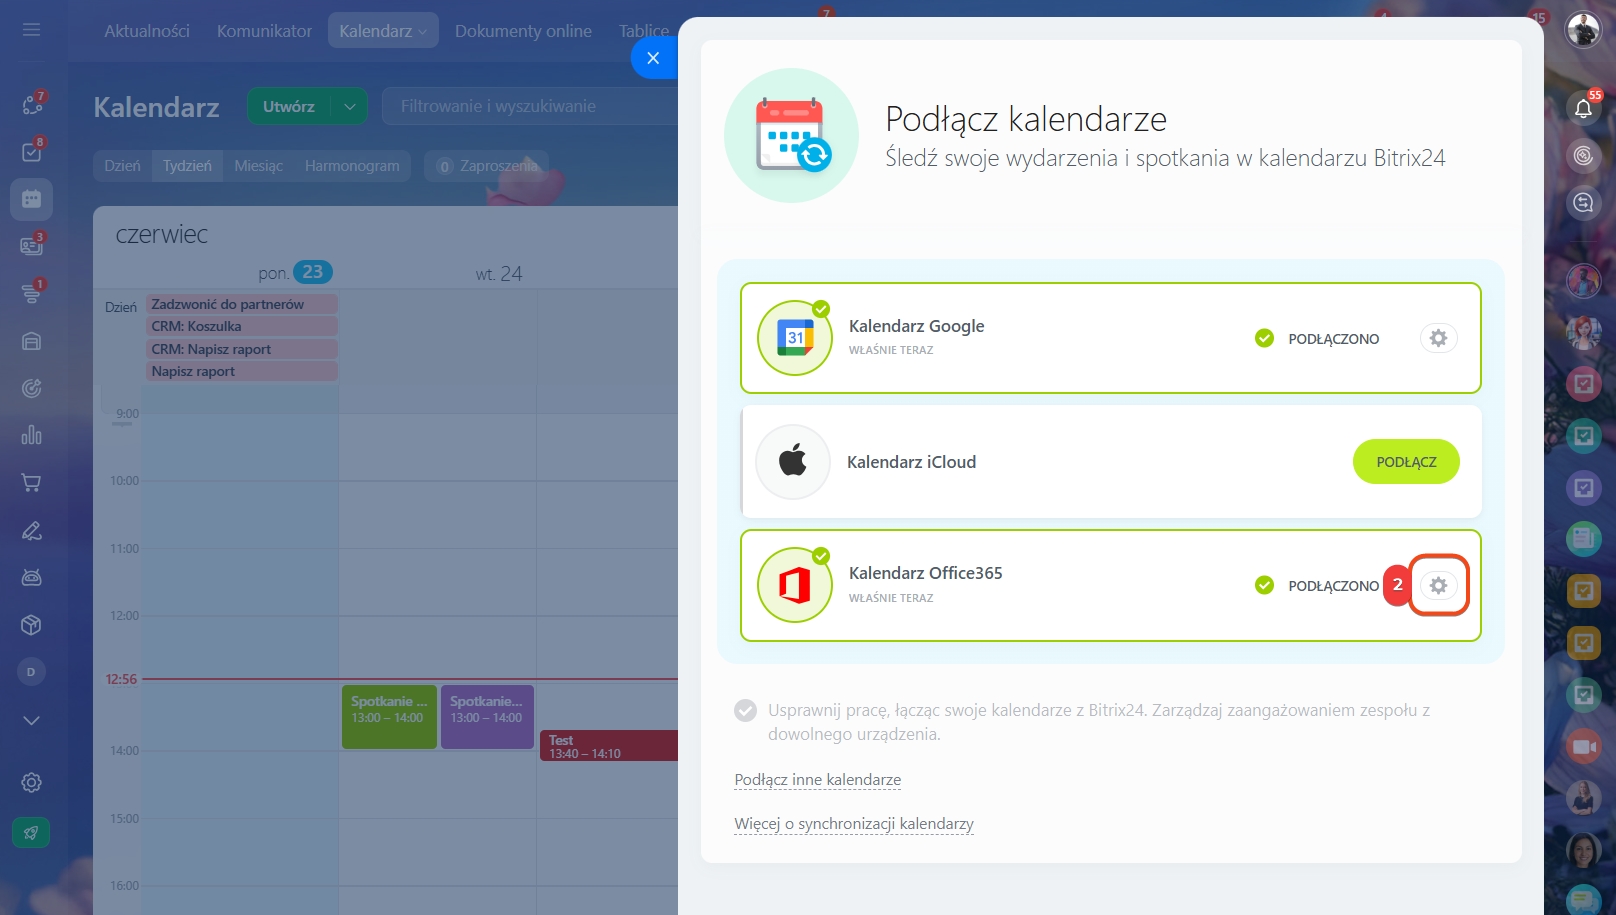
Task: Open the spiral icon in right panel
Action: click(1583, 155)
